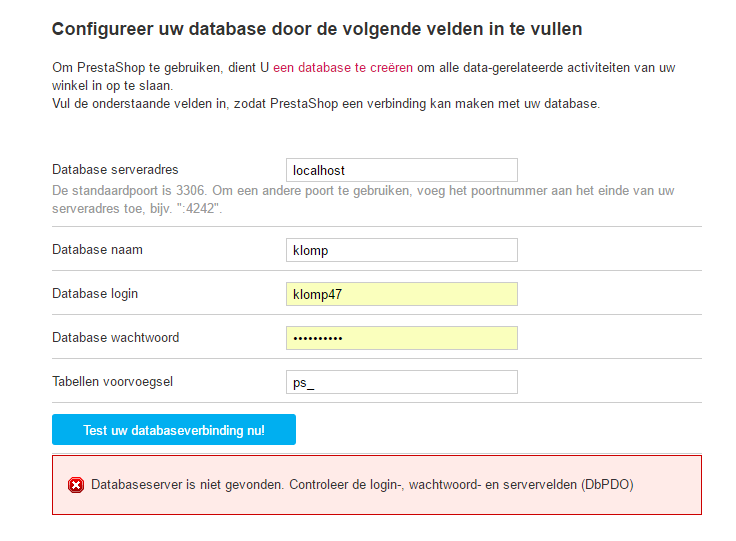Focus the Tabellen voorvoegsel field with ps_
Screen dimensions: 736x541
(x=402, y=382)
